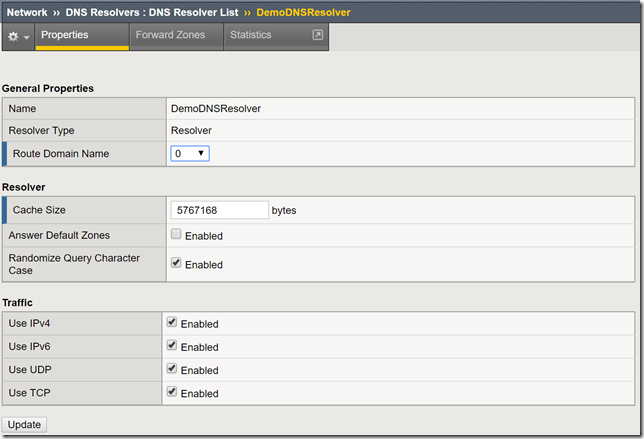Expand the gear menu dropdown arrow
Screen dimensions: 644x439
[26, 37]
